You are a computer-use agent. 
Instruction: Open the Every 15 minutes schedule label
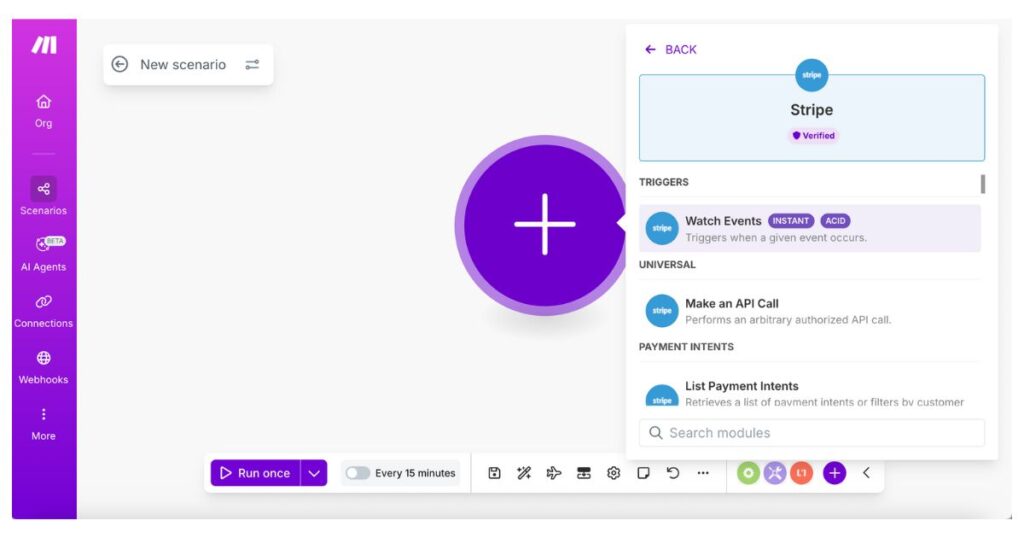[415, 473]
